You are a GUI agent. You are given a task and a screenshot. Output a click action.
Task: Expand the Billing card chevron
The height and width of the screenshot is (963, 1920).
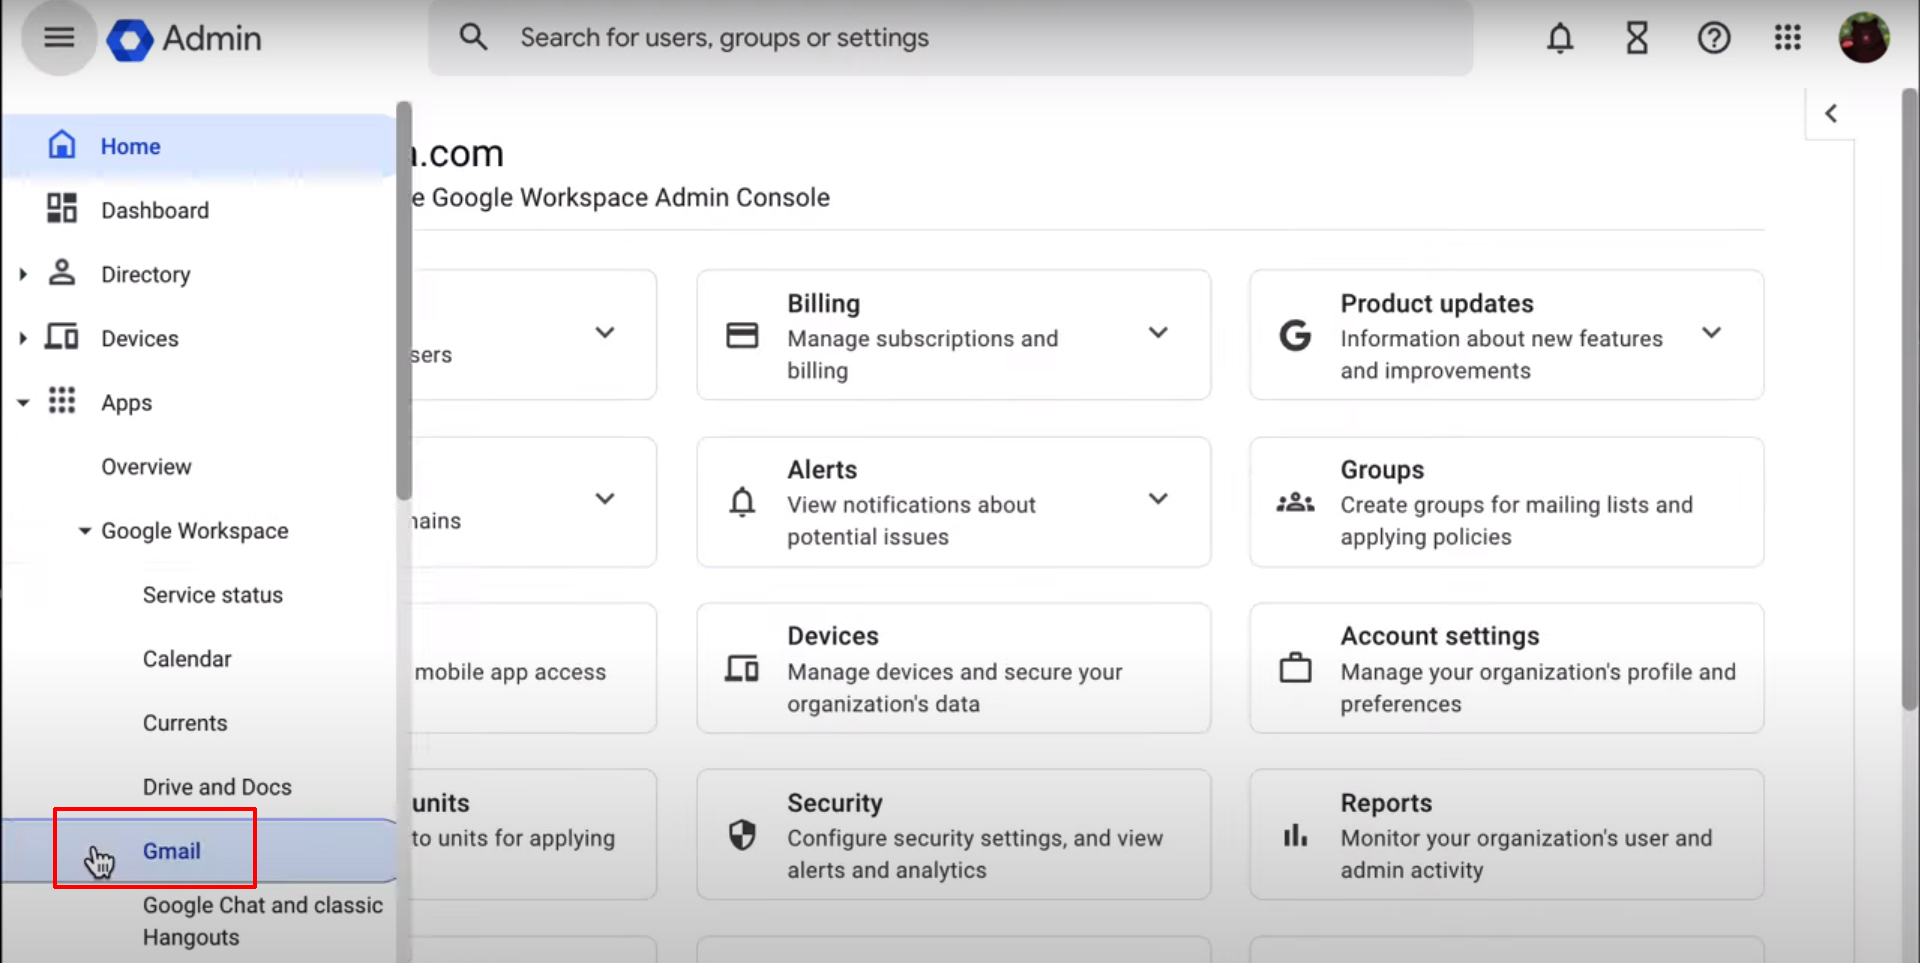click(x=1158, y=333)
